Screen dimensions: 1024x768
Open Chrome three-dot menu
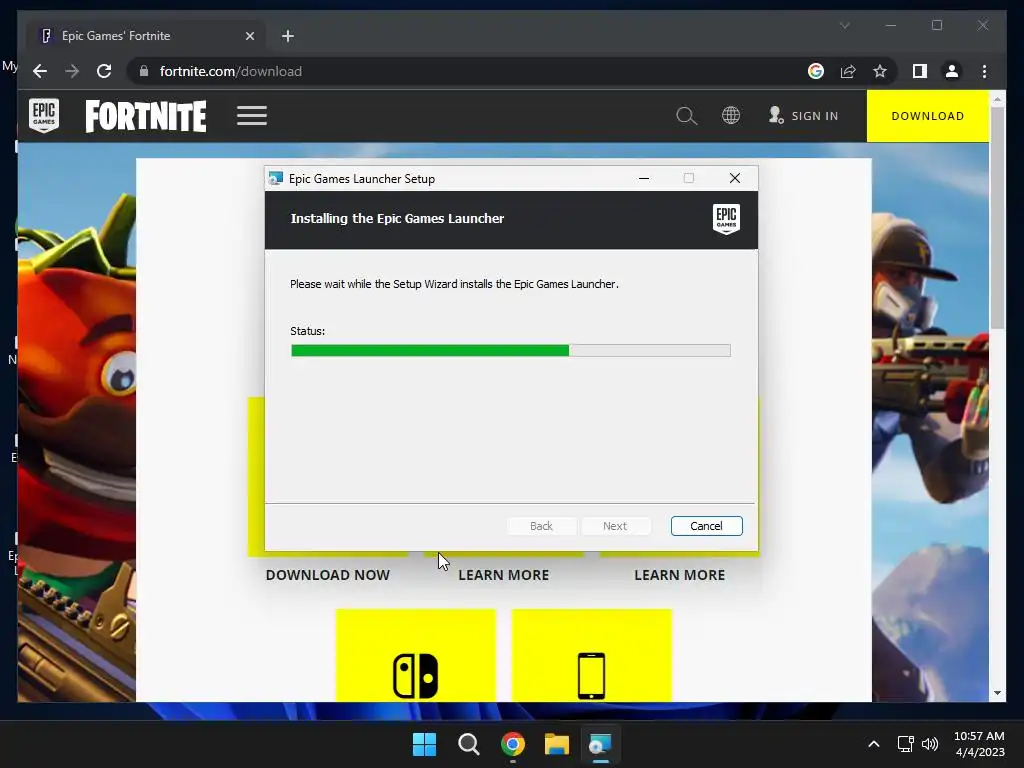pyautogui.click(x=984, y=71)
